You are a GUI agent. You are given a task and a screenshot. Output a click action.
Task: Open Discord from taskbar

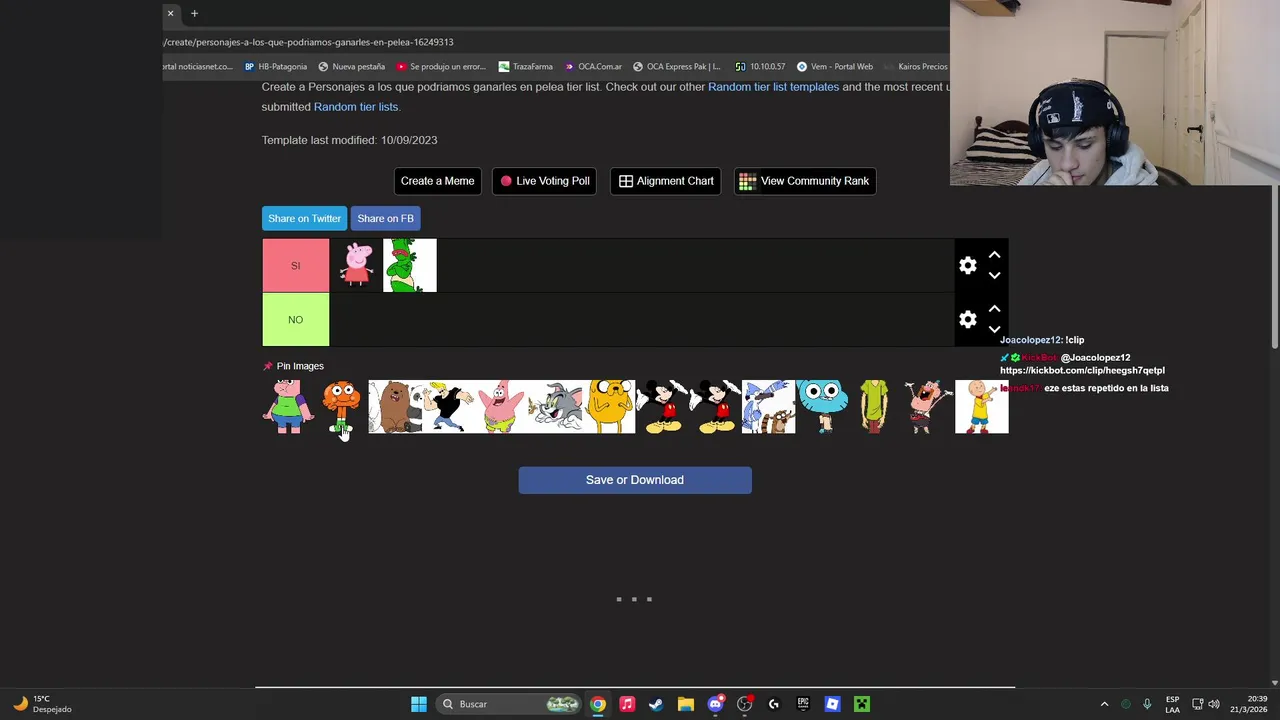point(715,704)
